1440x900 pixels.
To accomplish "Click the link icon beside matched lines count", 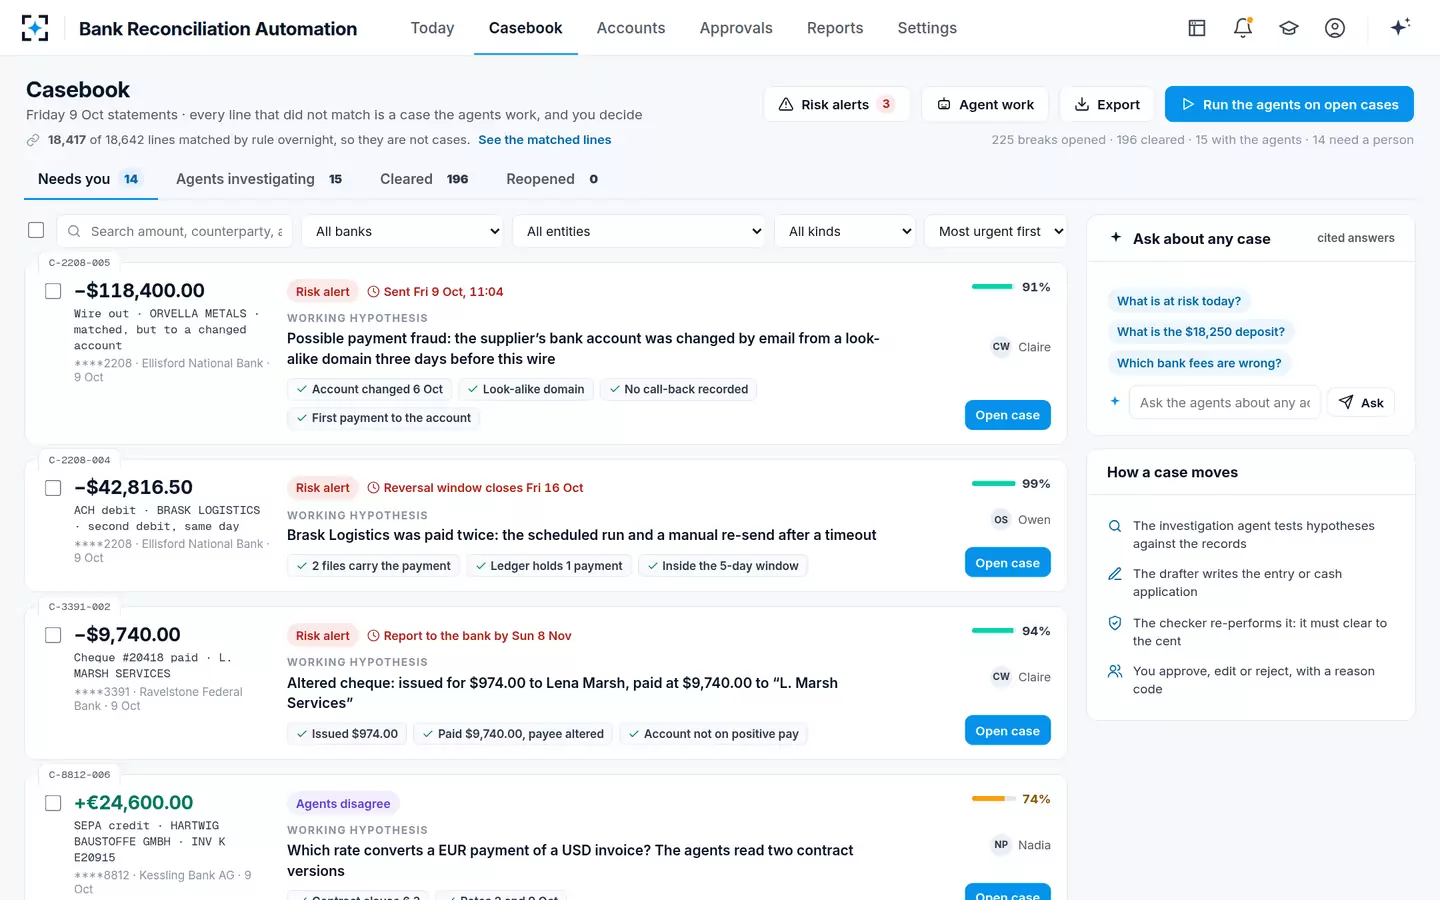I will coord(33,140).
